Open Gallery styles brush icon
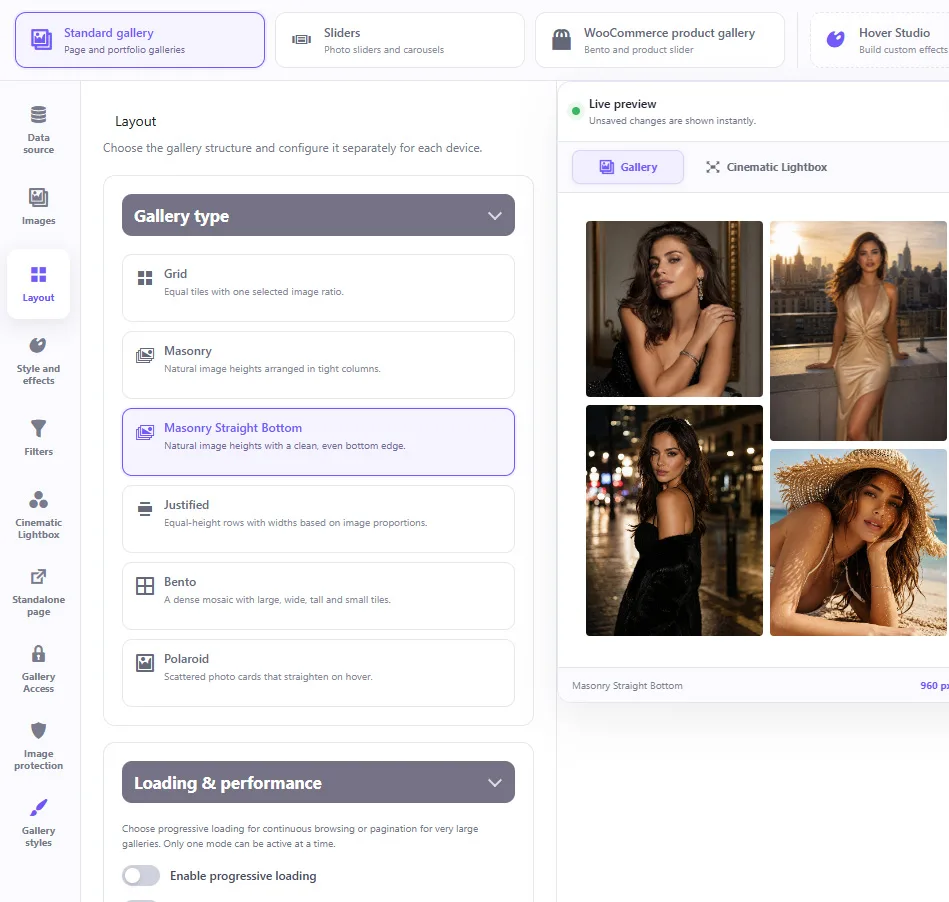This screenshot has width=949, height=902. (38, 808)
